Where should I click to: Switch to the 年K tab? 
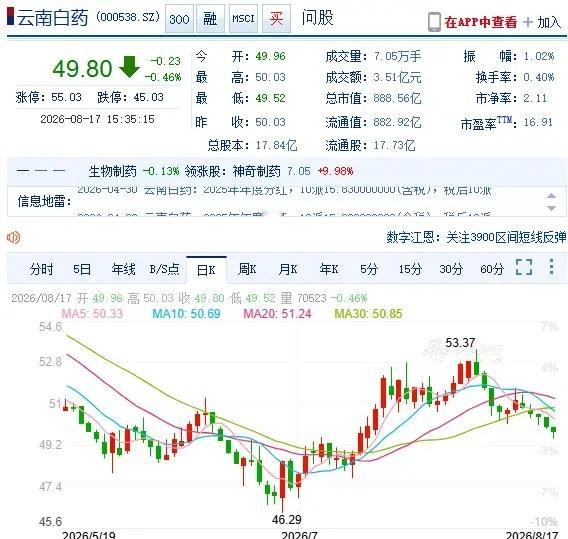329,270
